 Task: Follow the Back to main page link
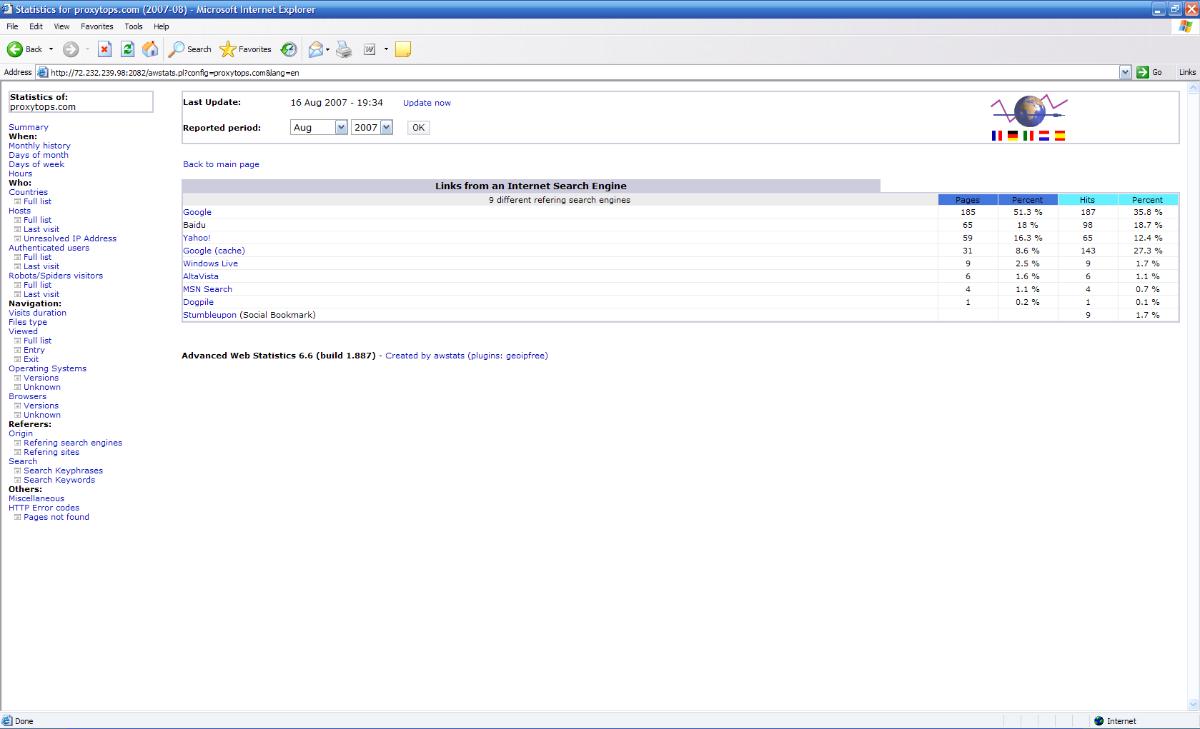click(x=221, y=164)
